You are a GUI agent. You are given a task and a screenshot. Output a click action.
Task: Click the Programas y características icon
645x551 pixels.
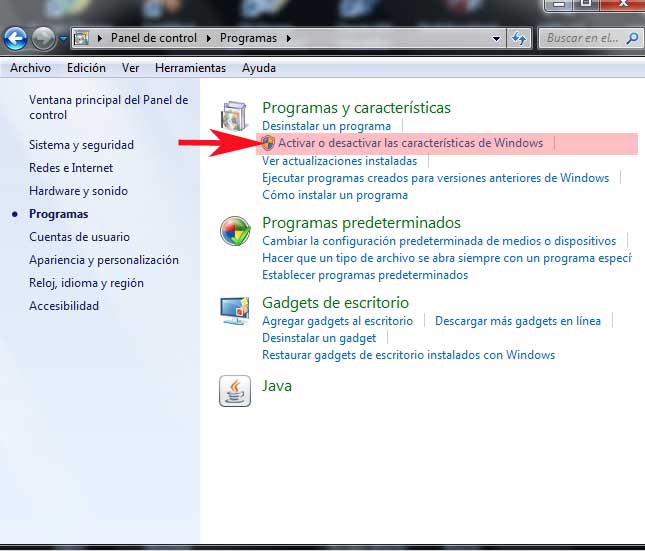[234, 116]
